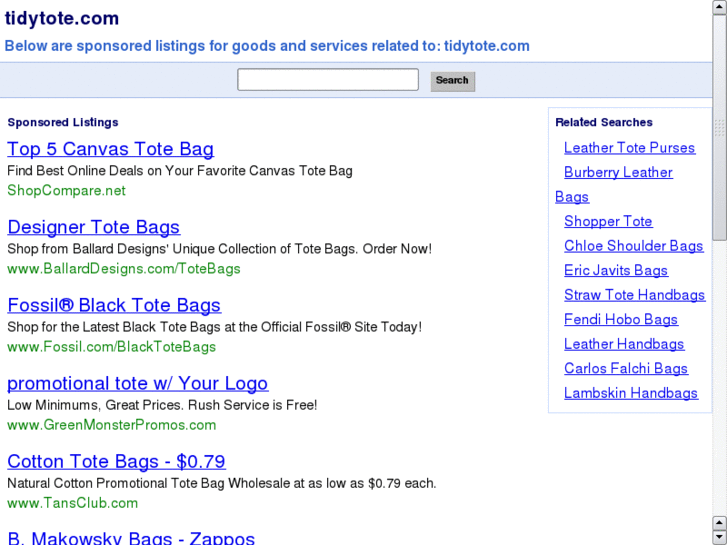The image size is (727, 545).
Task: Open Cotton Tote Bags - $0.79 listing
Action: click(116, 462)
